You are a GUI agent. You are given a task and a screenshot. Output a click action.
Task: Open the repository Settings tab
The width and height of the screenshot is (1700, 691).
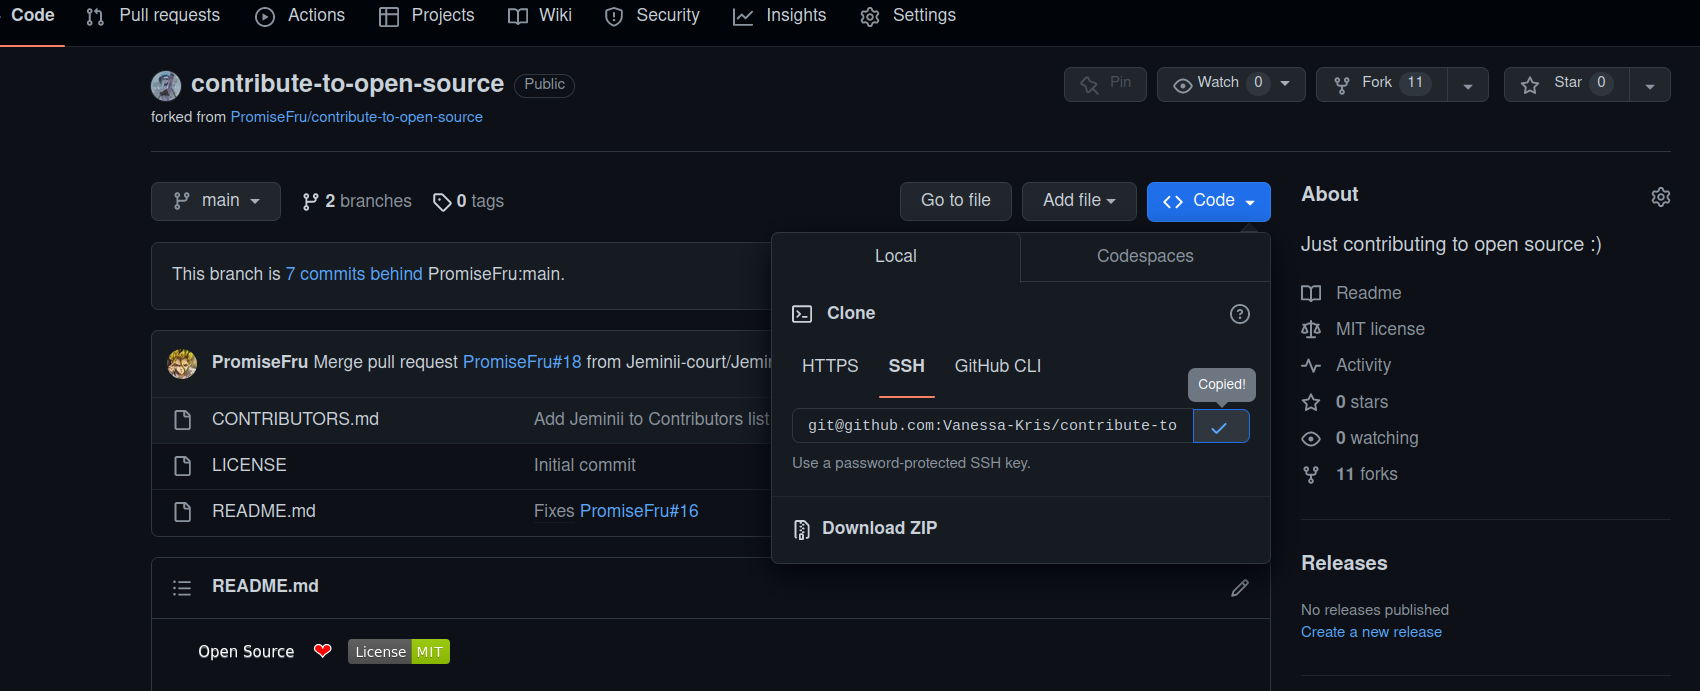point(908,16)
